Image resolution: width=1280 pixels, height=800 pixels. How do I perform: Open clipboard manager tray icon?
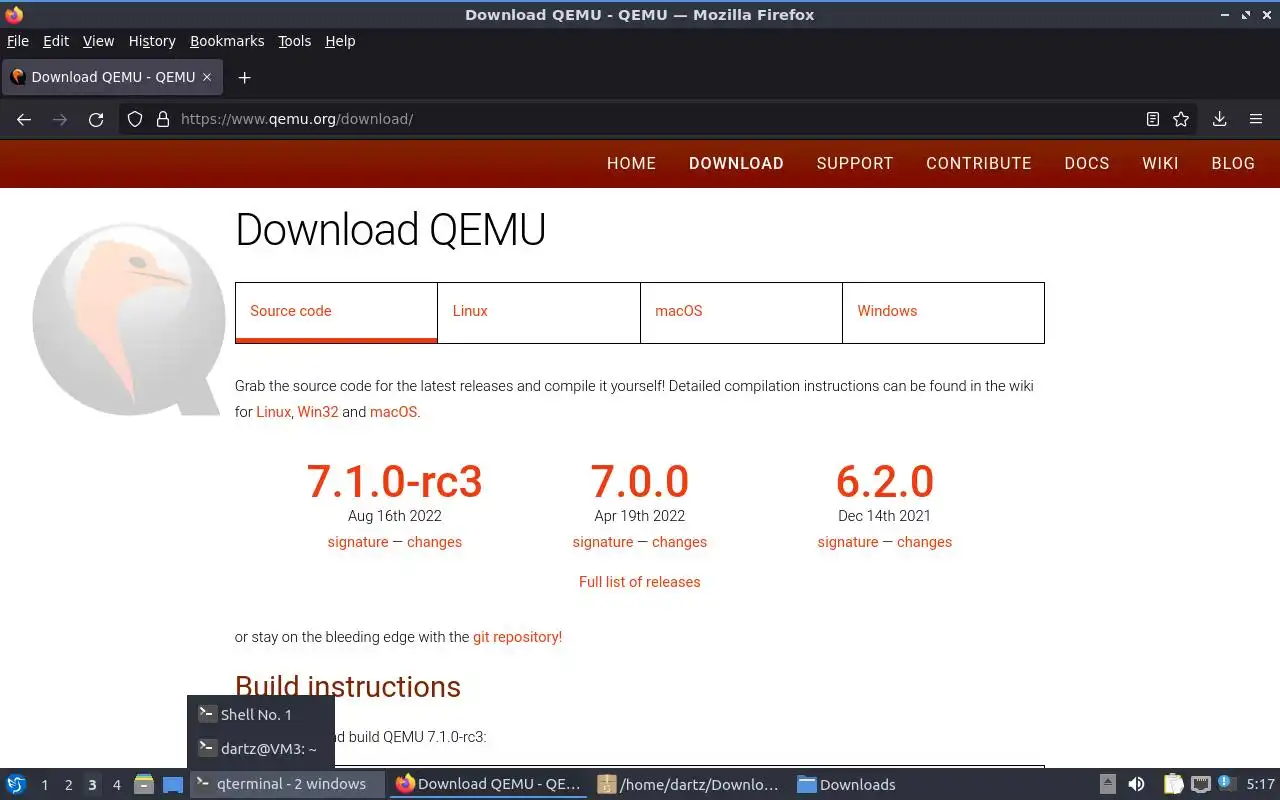click(x=1174, y=784)
